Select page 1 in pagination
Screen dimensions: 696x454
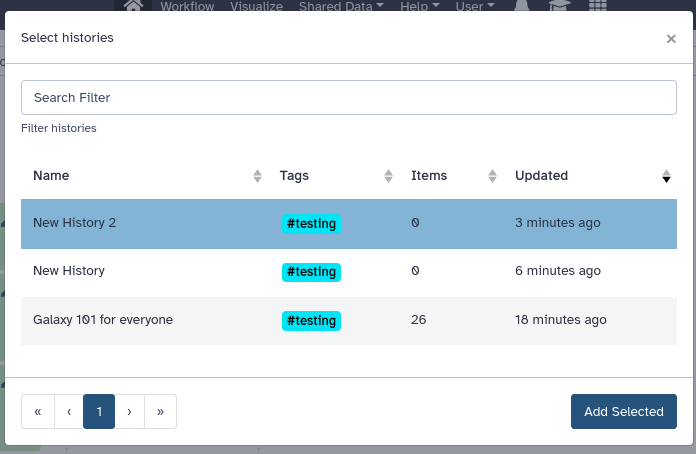99,411
